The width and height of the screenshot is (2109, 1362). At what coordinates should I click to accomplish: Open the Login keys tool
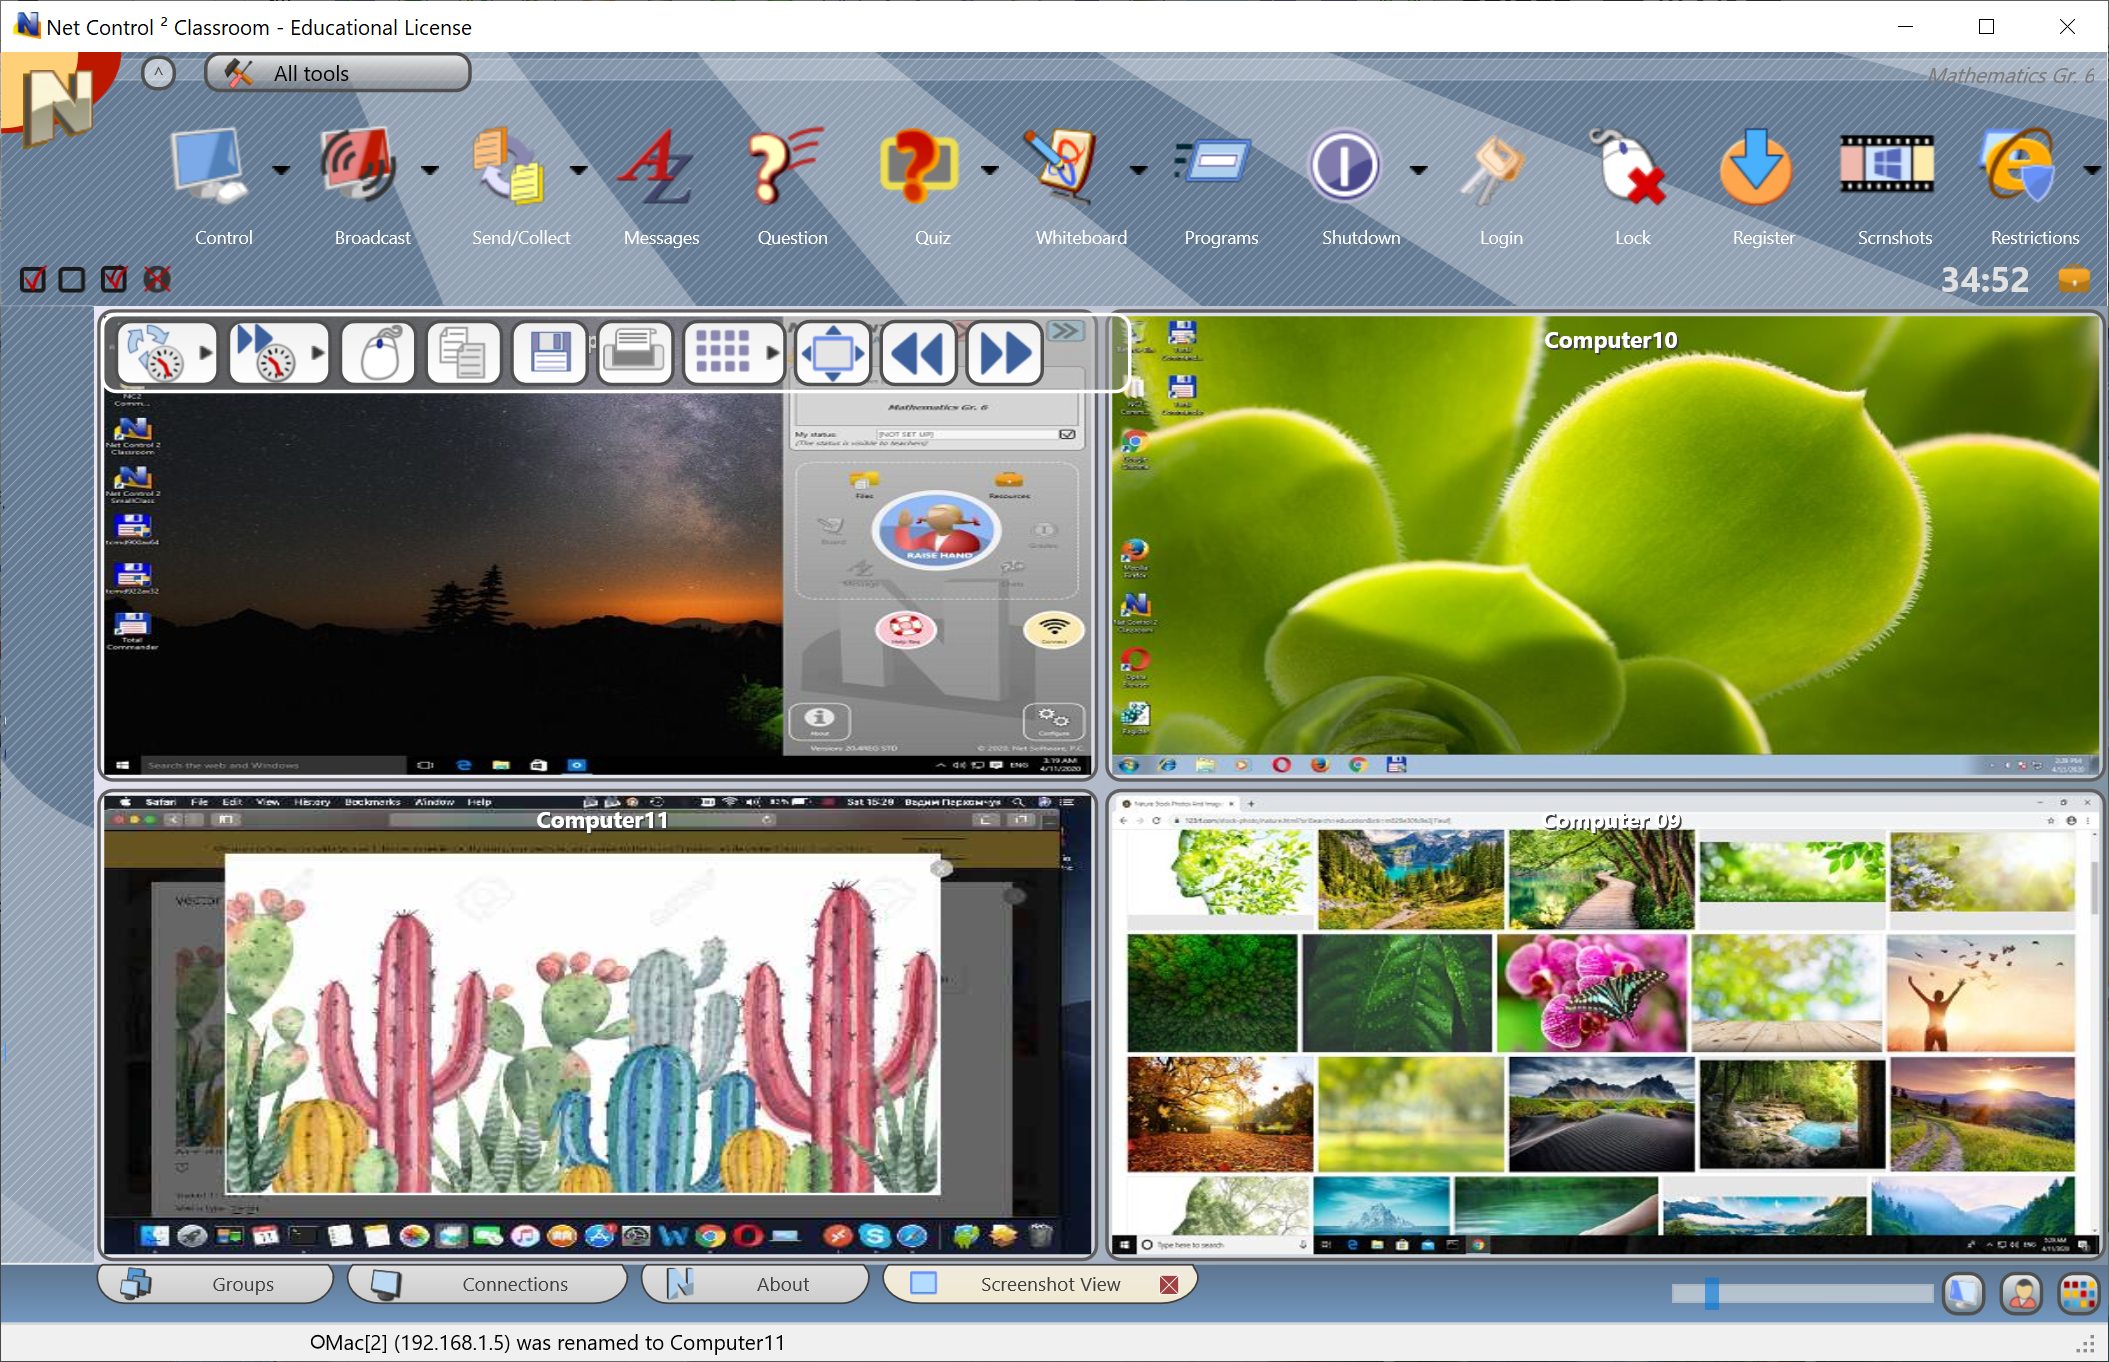click(x=1492, y=168)
